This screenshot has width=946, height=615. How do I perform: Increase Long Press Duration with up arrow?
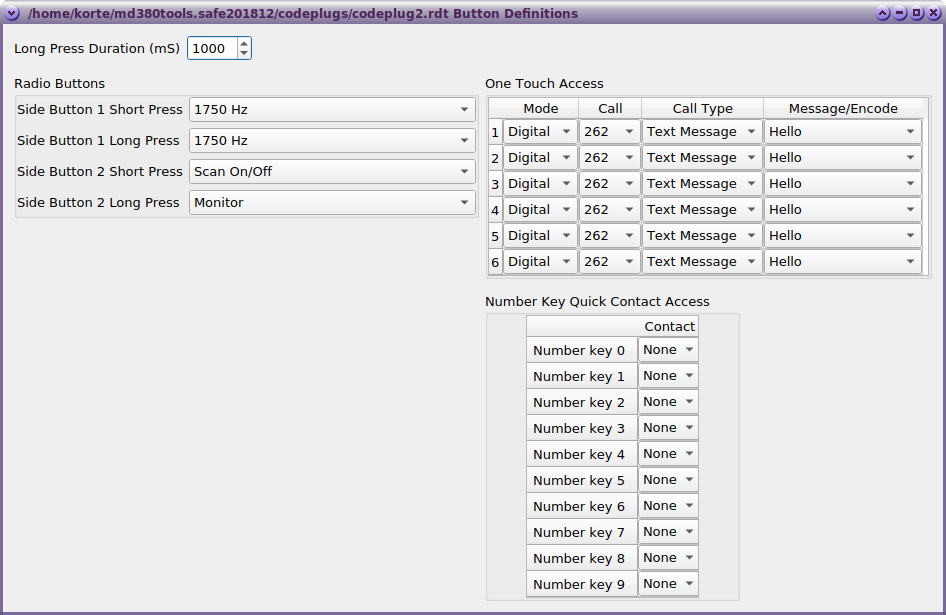(x=244, y=43)
